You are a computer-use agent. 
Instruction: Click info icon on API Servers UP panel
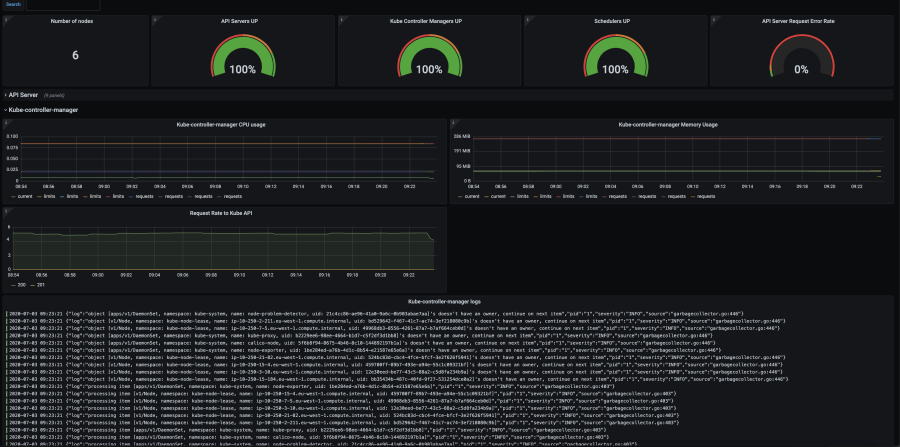(x=154, y=19)
